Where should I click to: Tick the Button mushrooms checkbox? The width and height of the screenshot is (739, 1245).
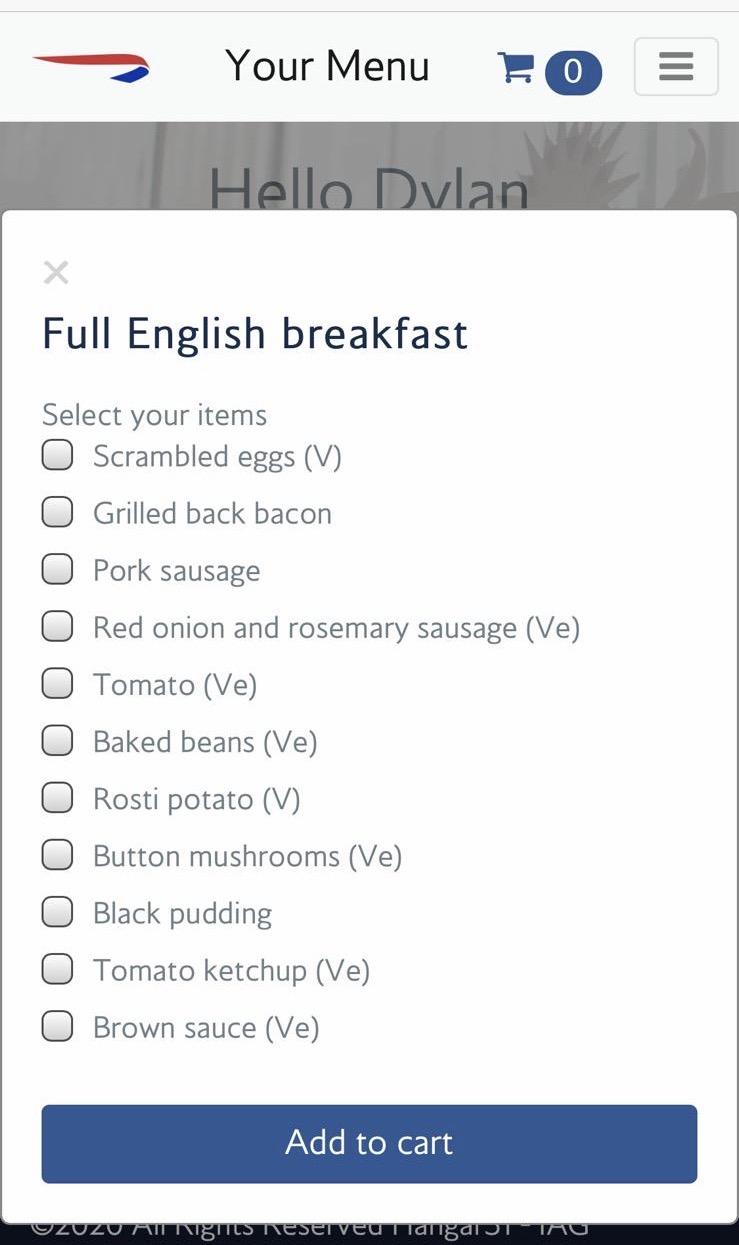(x=58, y=855)
